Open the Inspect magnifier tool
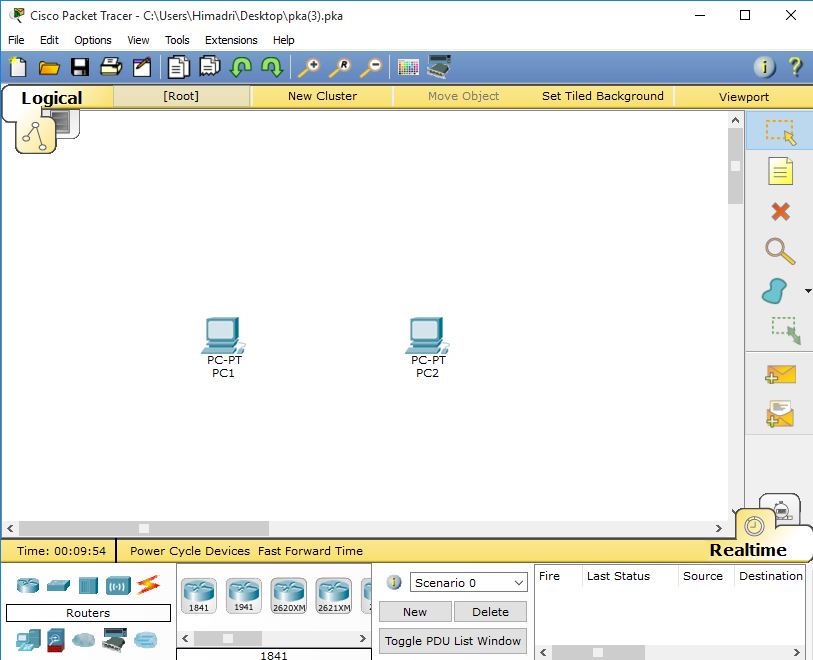The image size is (813, 660). (780, 251)
